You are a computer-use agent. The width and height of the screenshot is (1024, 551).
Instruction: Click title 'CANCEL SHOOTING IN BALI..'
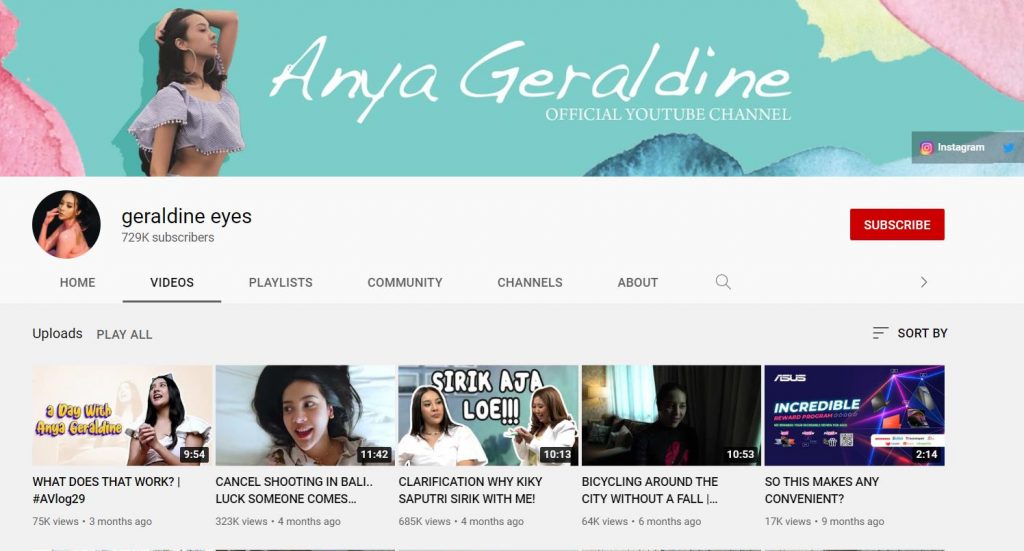coord(294,490)
